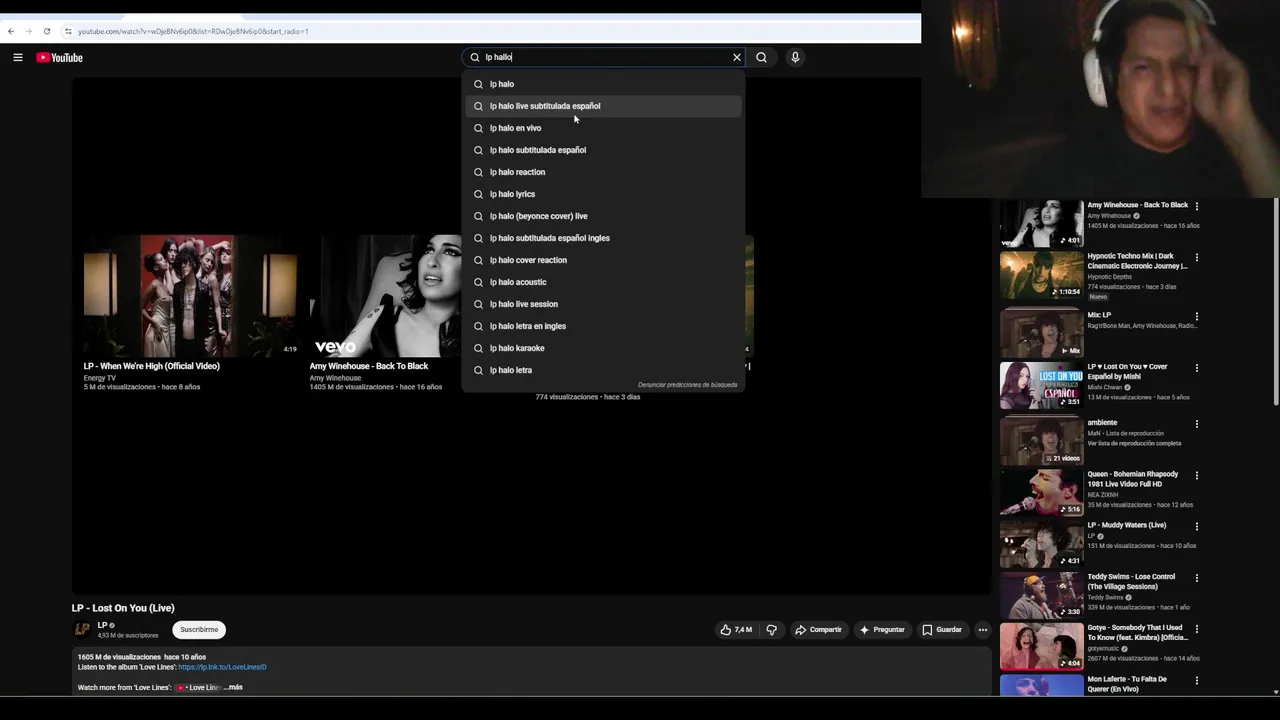Open the YouTube hamburger guide menu
Image resolution: width=1280 pixels, height=720 pixels.
pos(18,57)
